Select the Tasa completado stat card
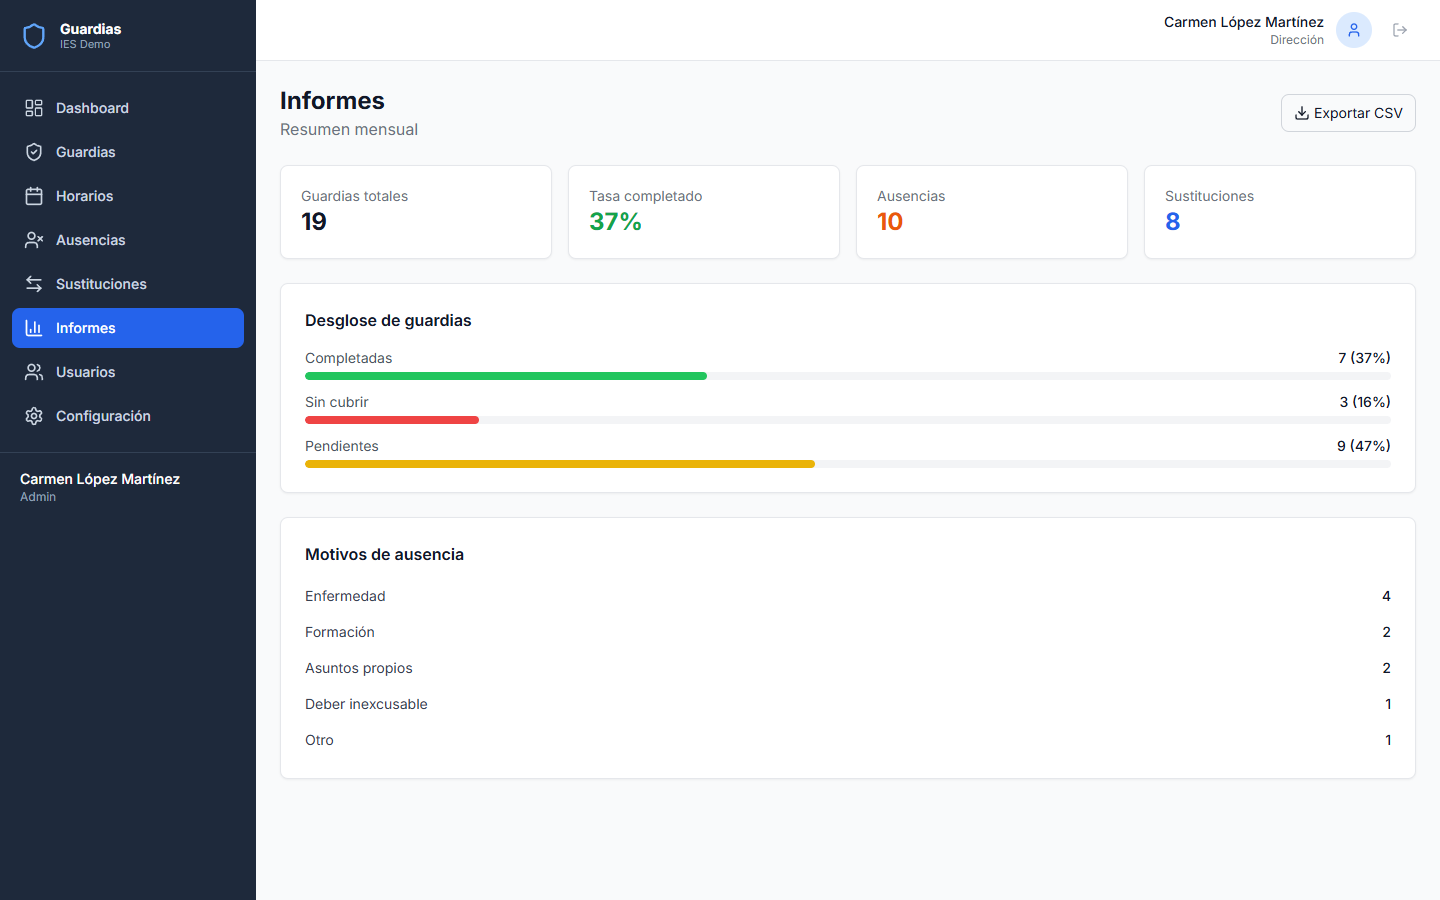 point(704,212)
